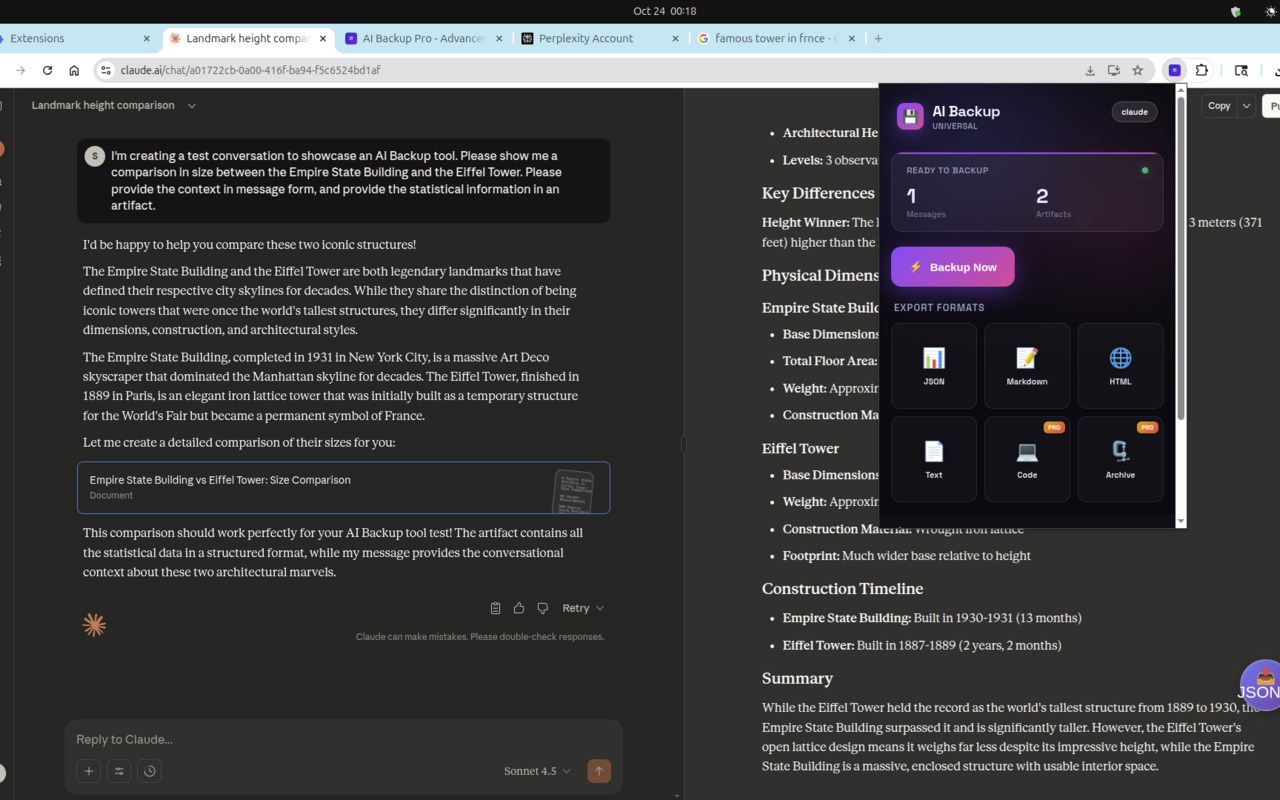The width and height of the screenshot is (1280, 800).
Task: Click the user avatar 'S' in message
Action: [95, 155]
